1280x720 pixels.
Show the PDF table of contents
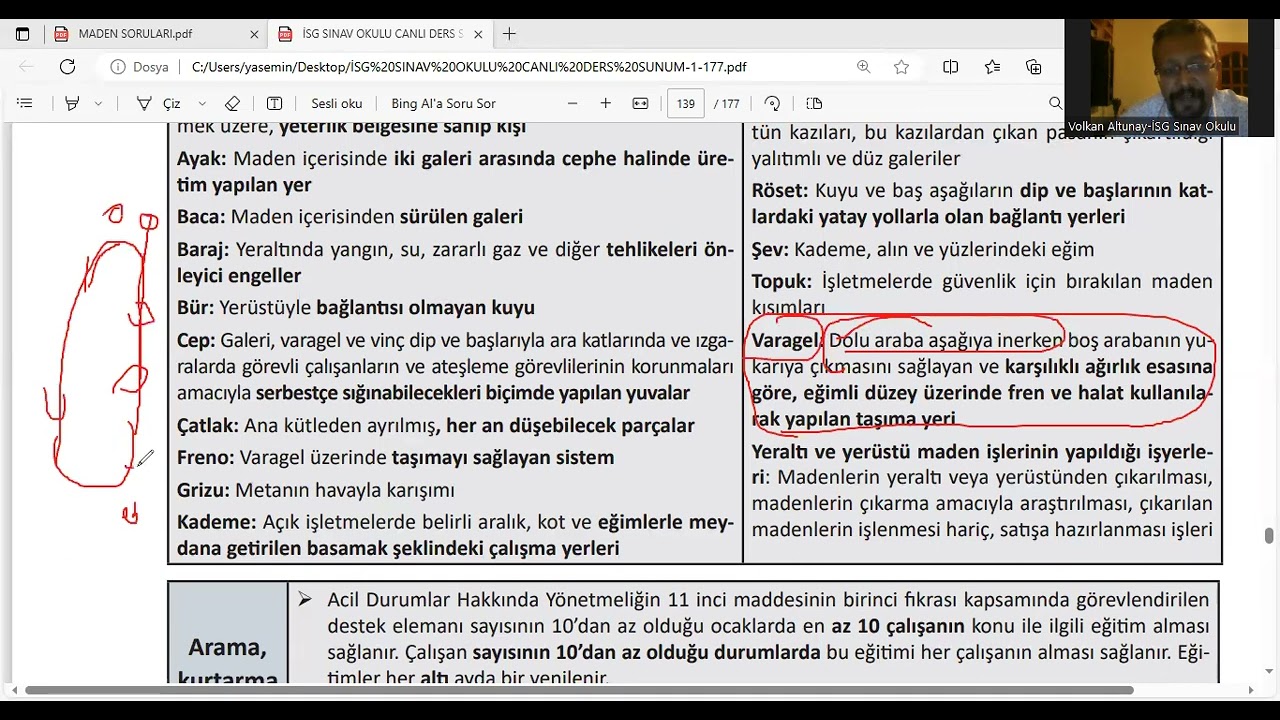pos(25,103)
